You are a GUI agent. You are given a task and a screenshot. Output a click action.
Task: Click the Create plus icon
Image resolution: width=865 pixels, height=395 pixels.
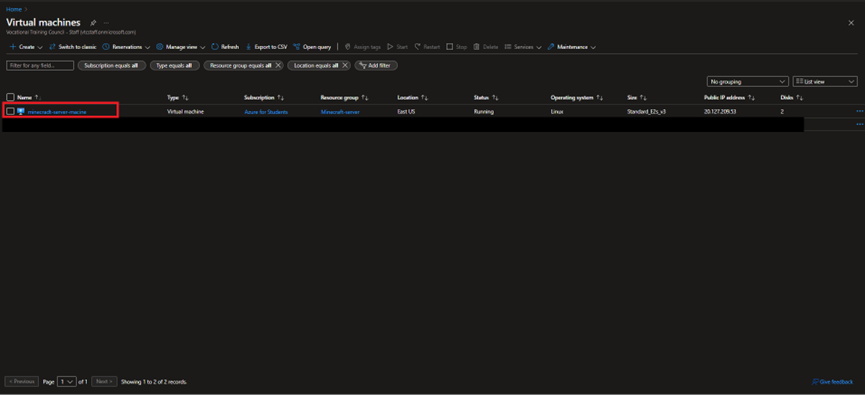click(13, 47)
